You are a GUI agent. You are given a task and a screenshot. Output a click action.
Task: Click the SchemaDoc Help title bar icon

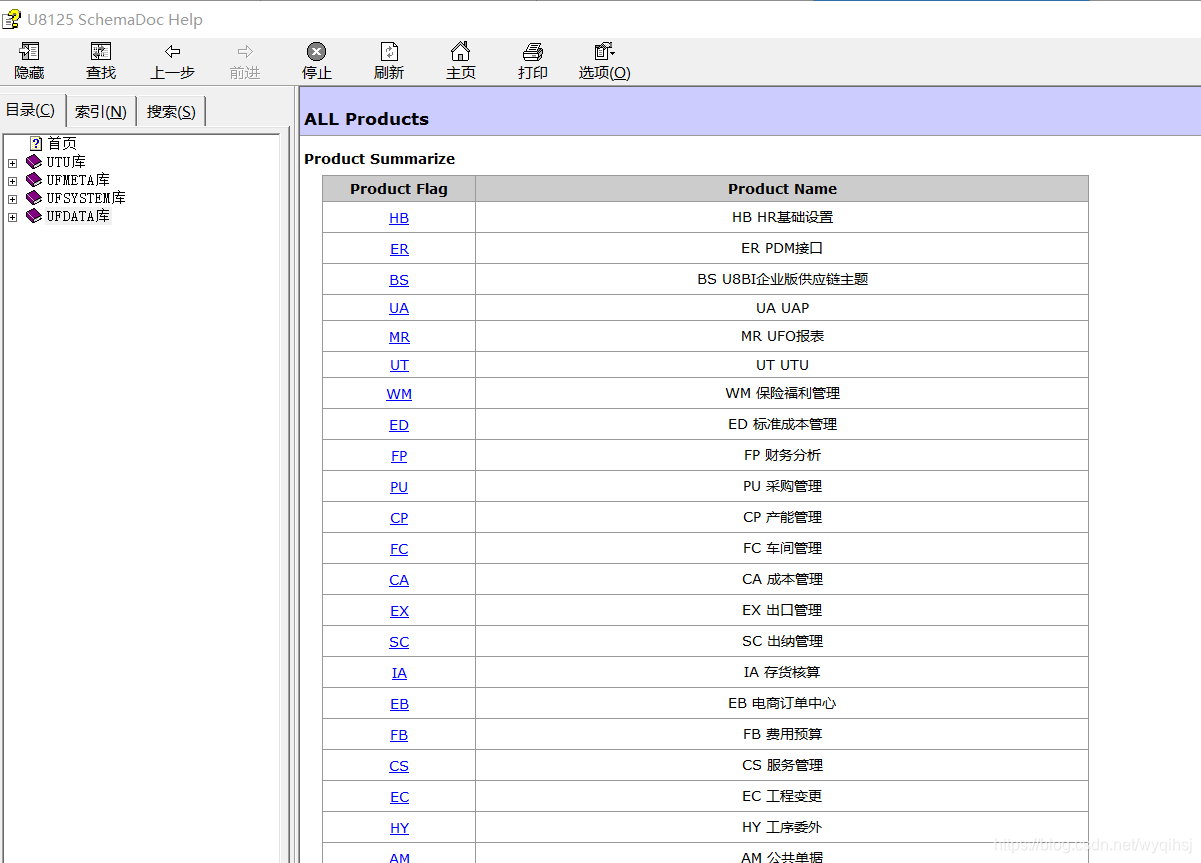click(11, 19)
